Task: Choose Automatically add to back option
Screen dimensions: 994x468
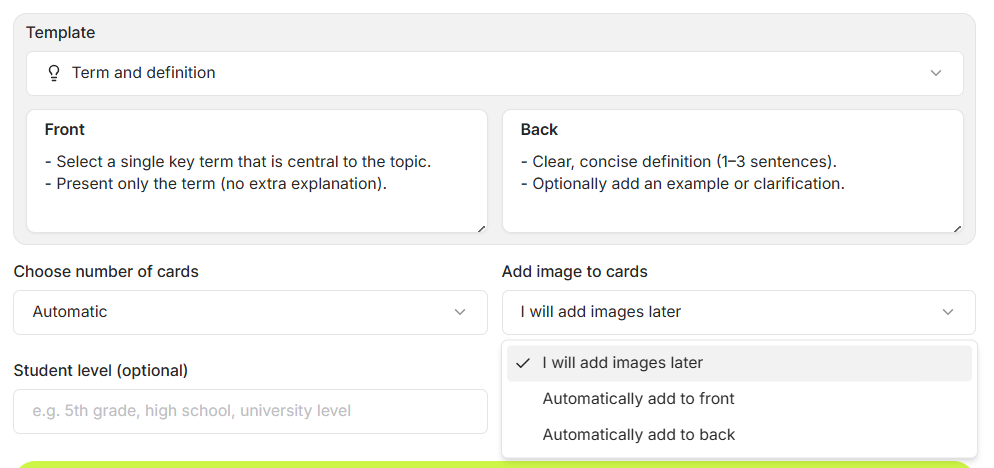Action: (739, 435)
